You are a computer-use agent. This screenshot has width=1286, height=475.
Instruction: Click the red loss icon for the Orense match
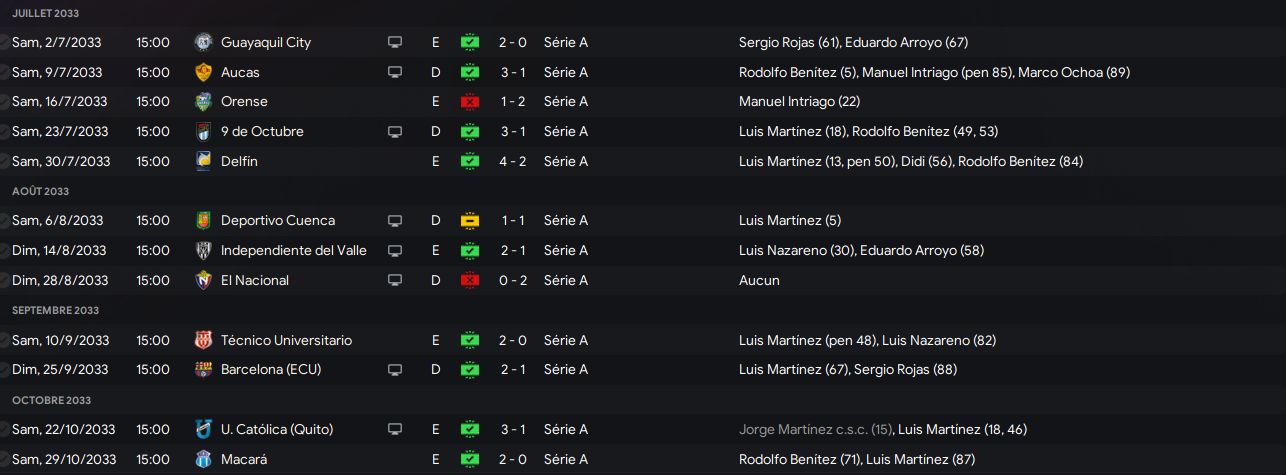(x=470, y=101)
